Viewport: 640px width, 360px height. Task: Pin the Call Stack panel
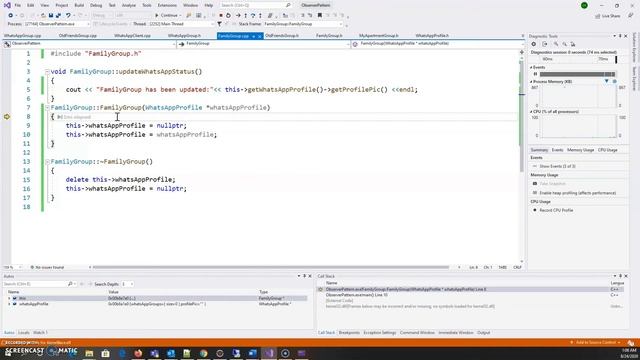620,276
